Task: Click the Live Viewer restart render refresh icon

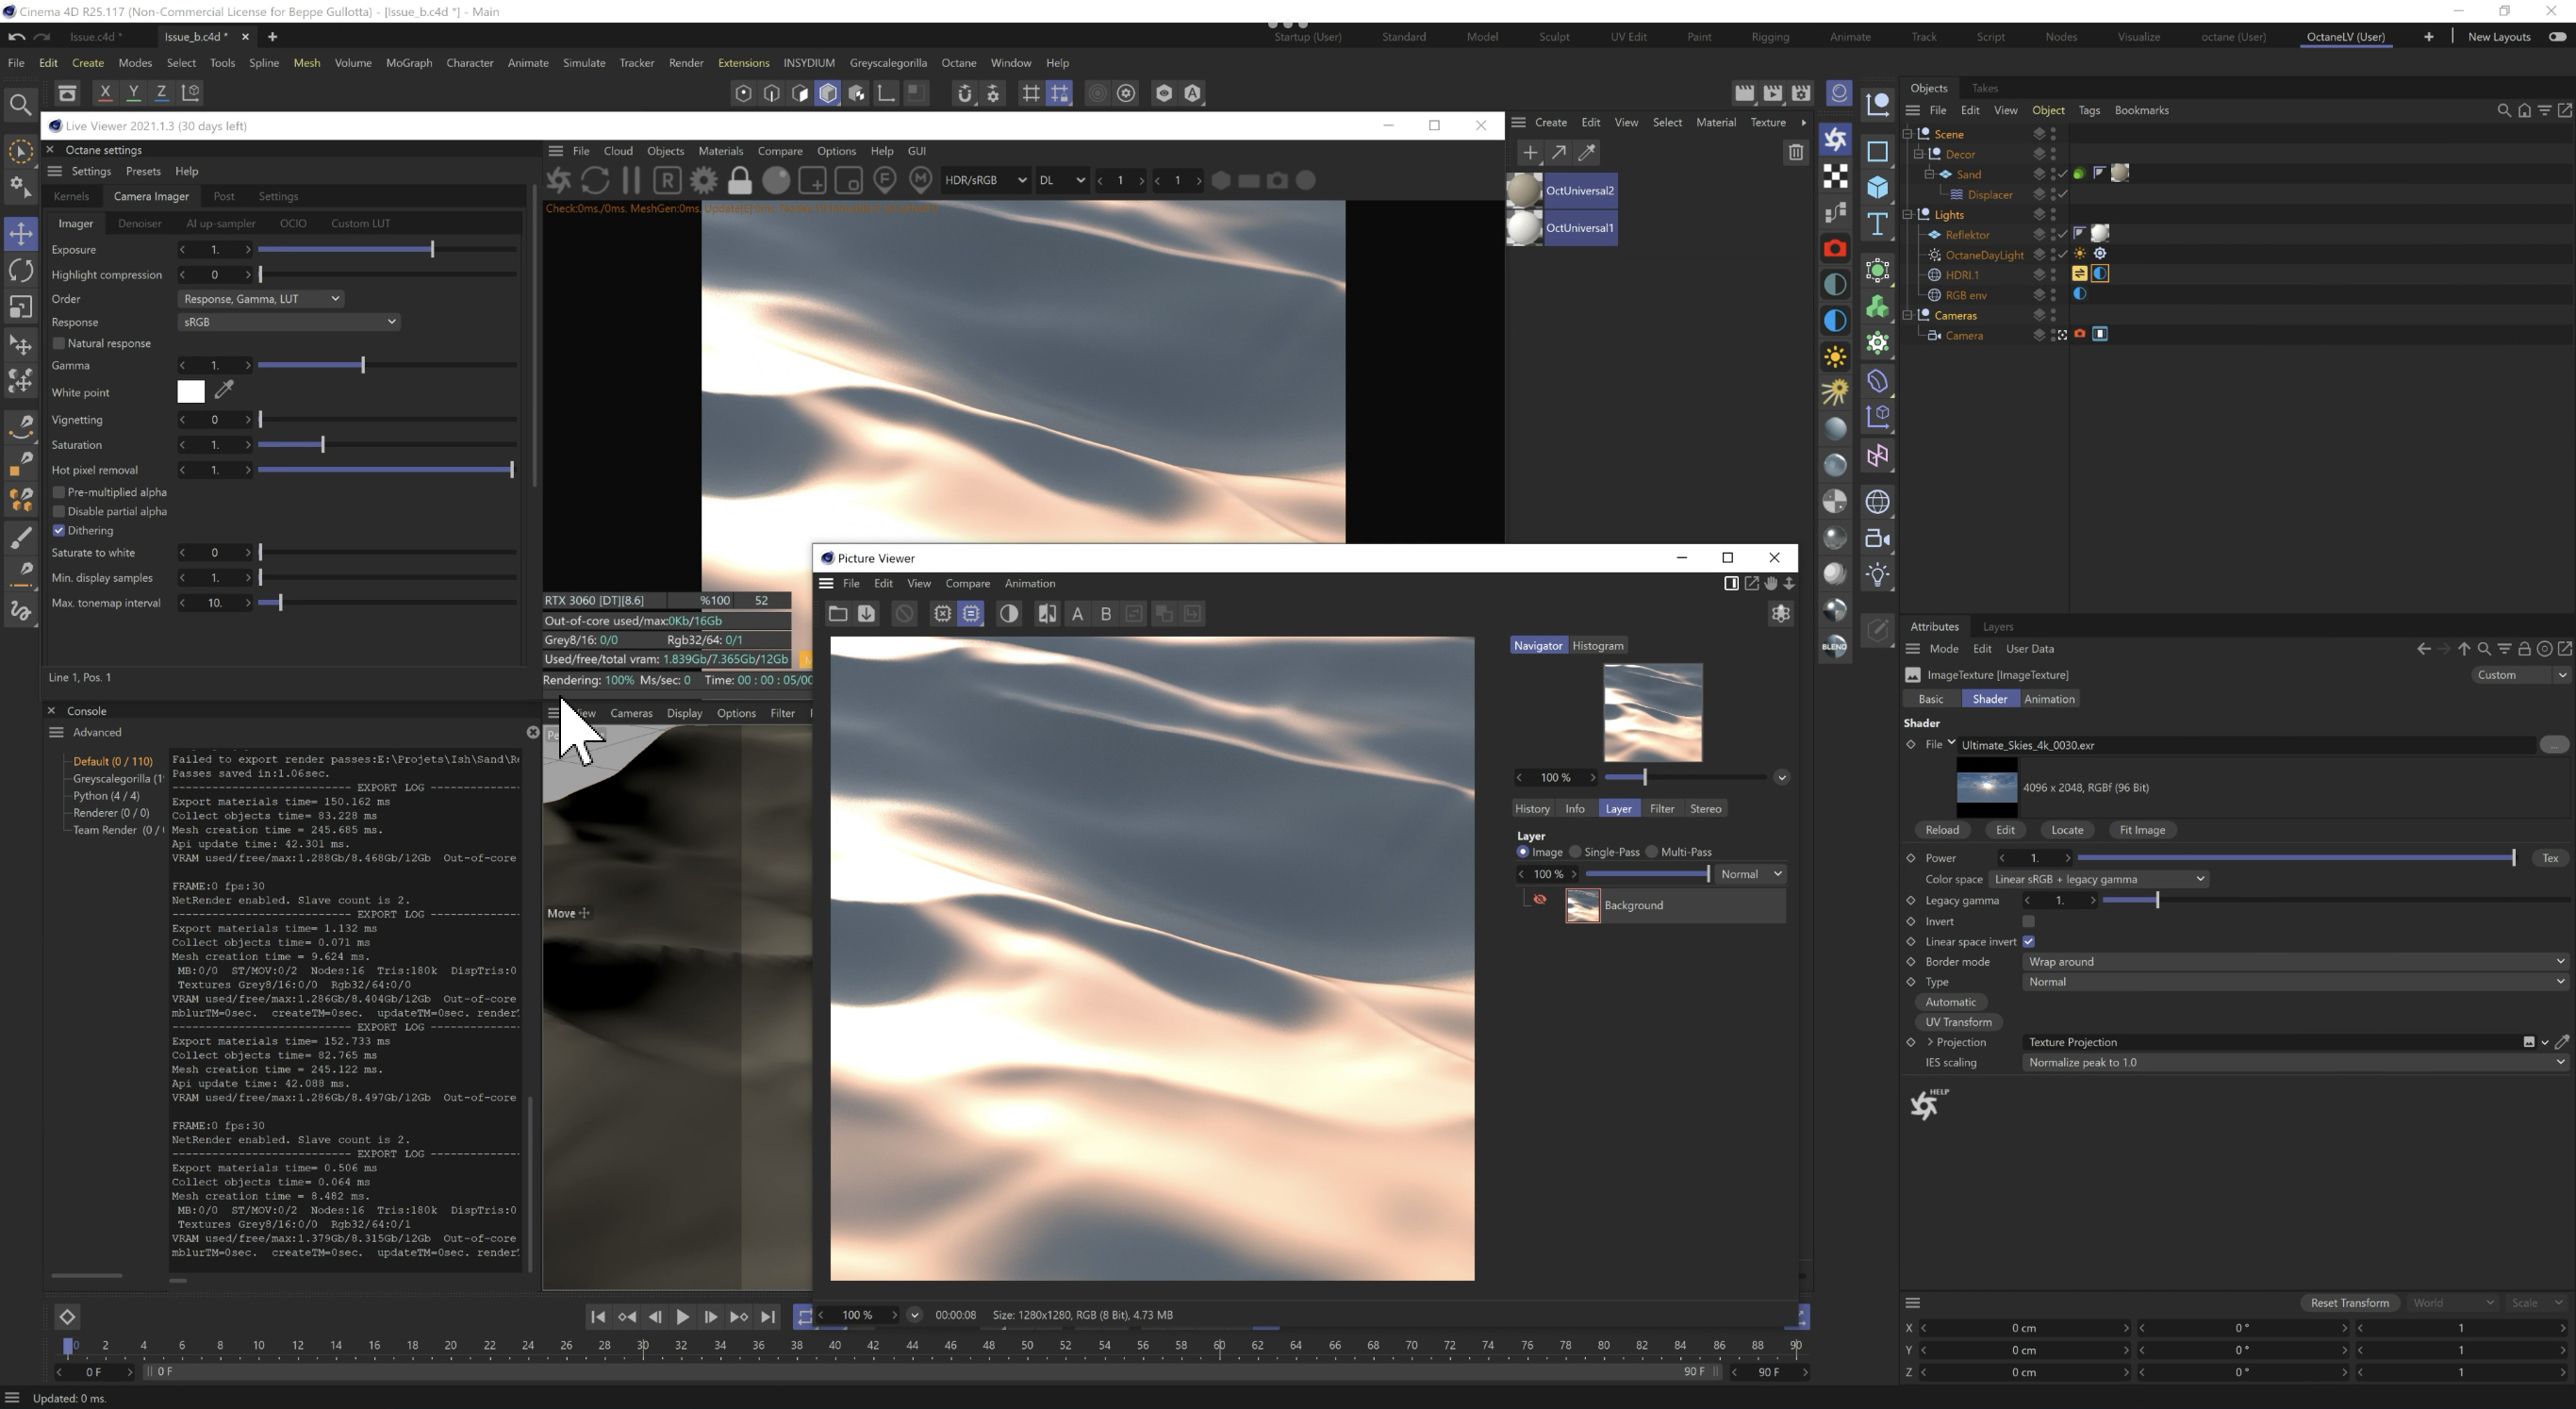Action: click(x=595, y=181)
